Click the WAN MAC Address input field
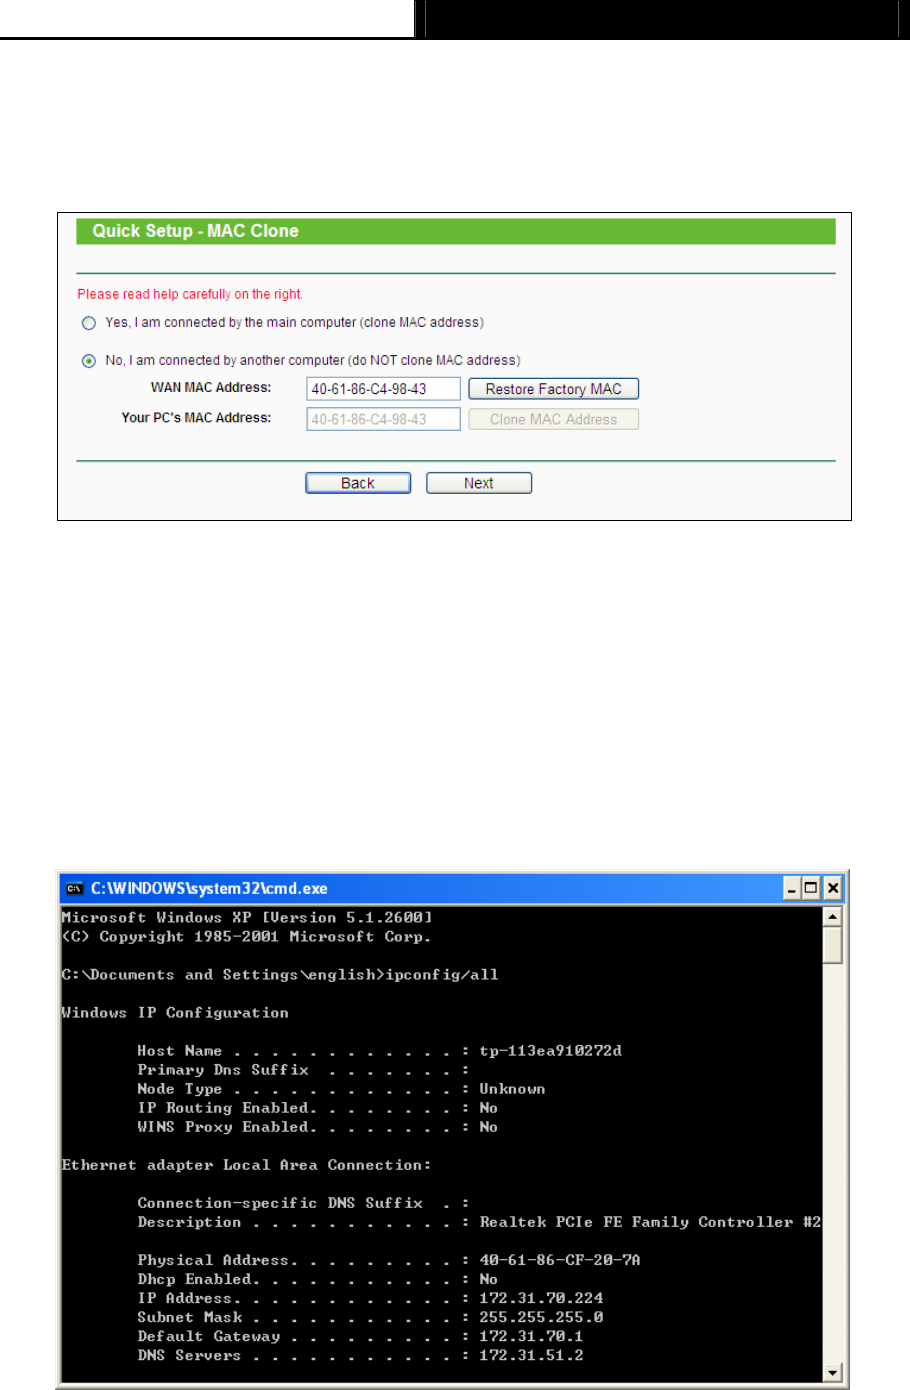 (x=383, y=389)
